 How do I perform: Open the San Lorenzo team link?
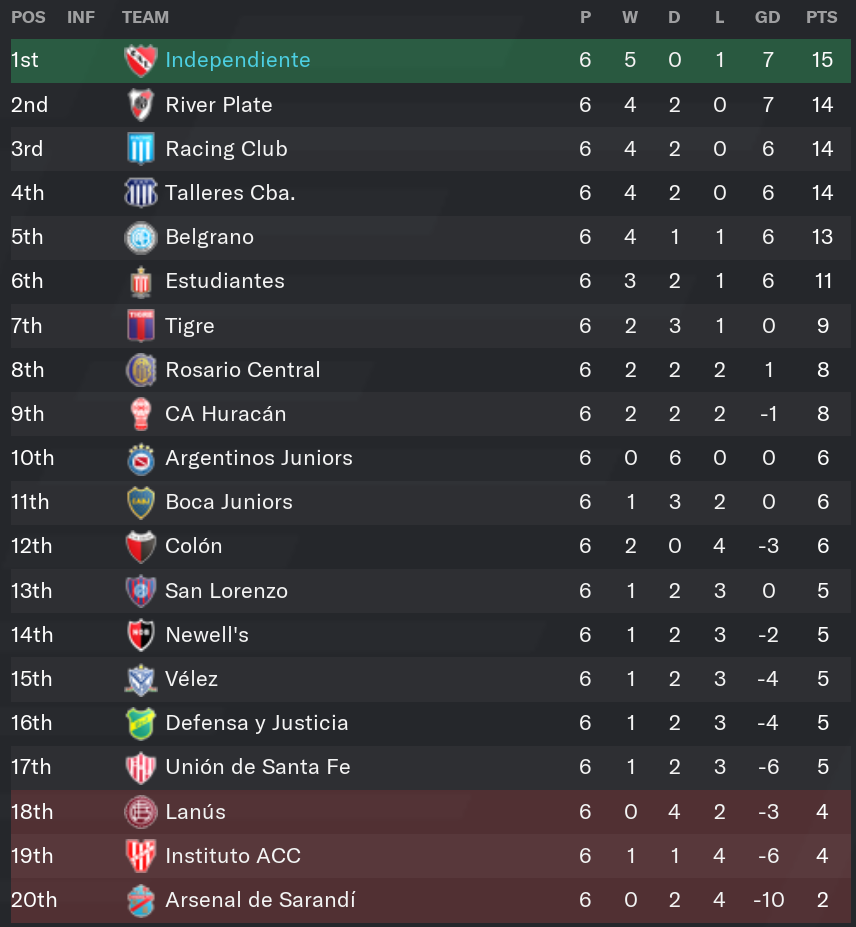coord(226,591)
